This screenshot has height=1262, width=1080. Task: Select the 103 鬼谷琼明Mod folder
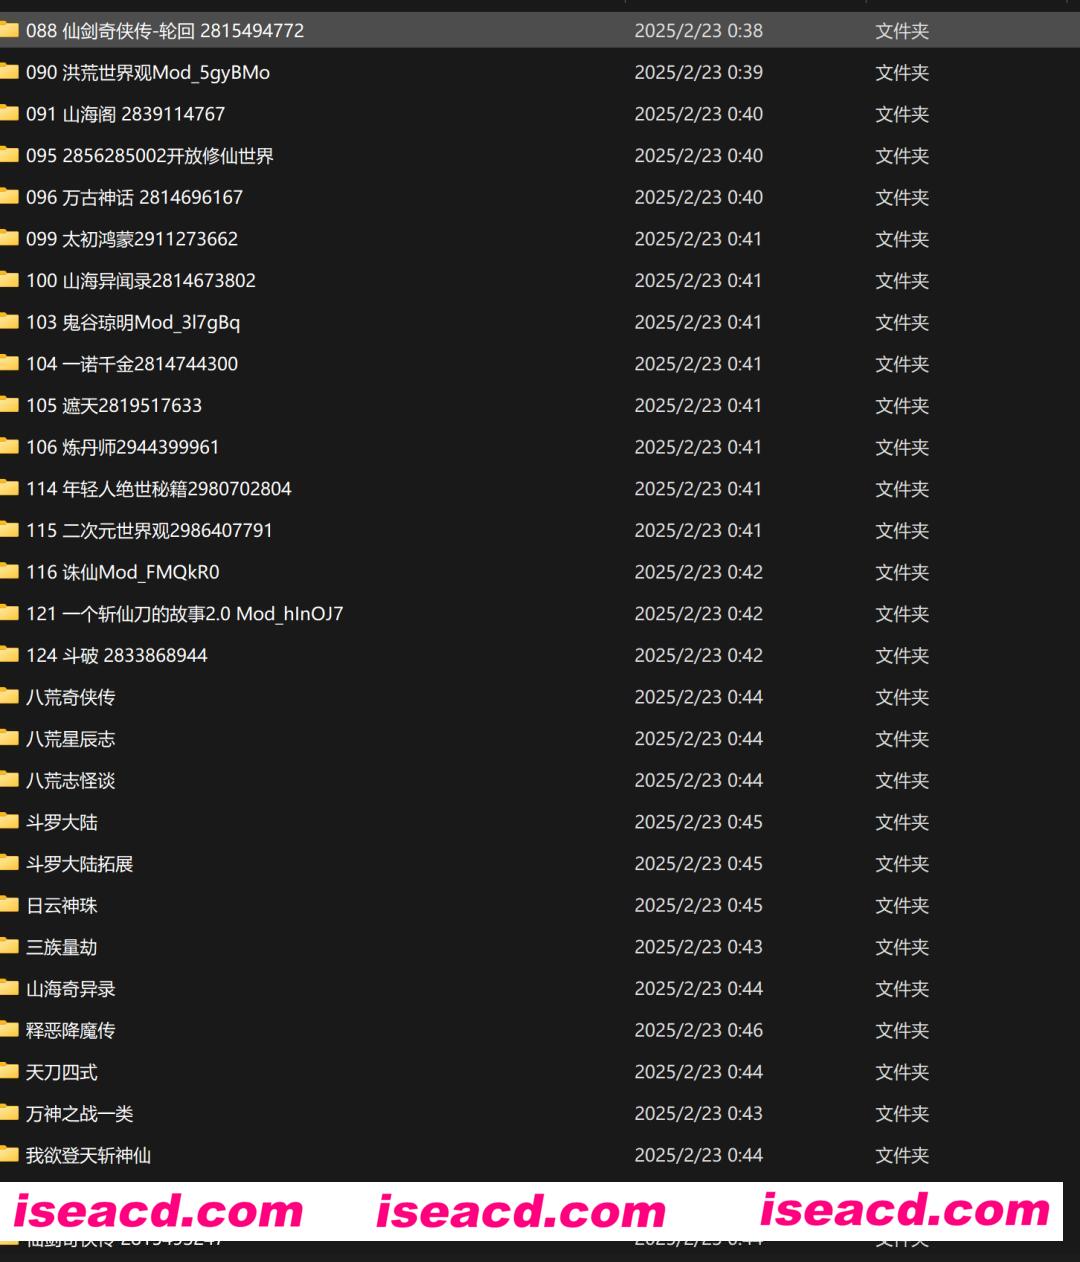(x=132, y=323)
